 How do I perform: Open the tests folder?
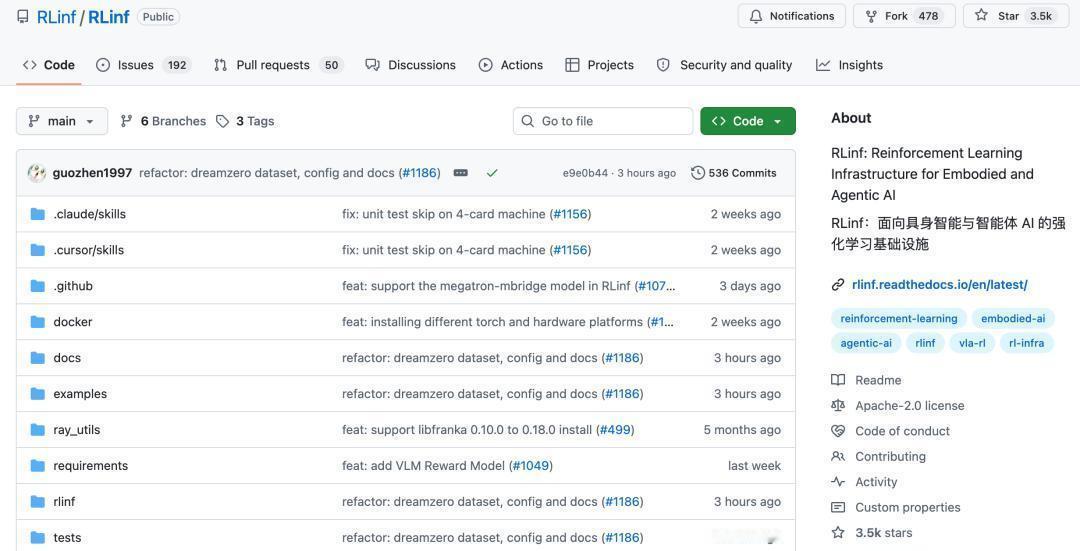pyautogui.click(x=67, y=537)
